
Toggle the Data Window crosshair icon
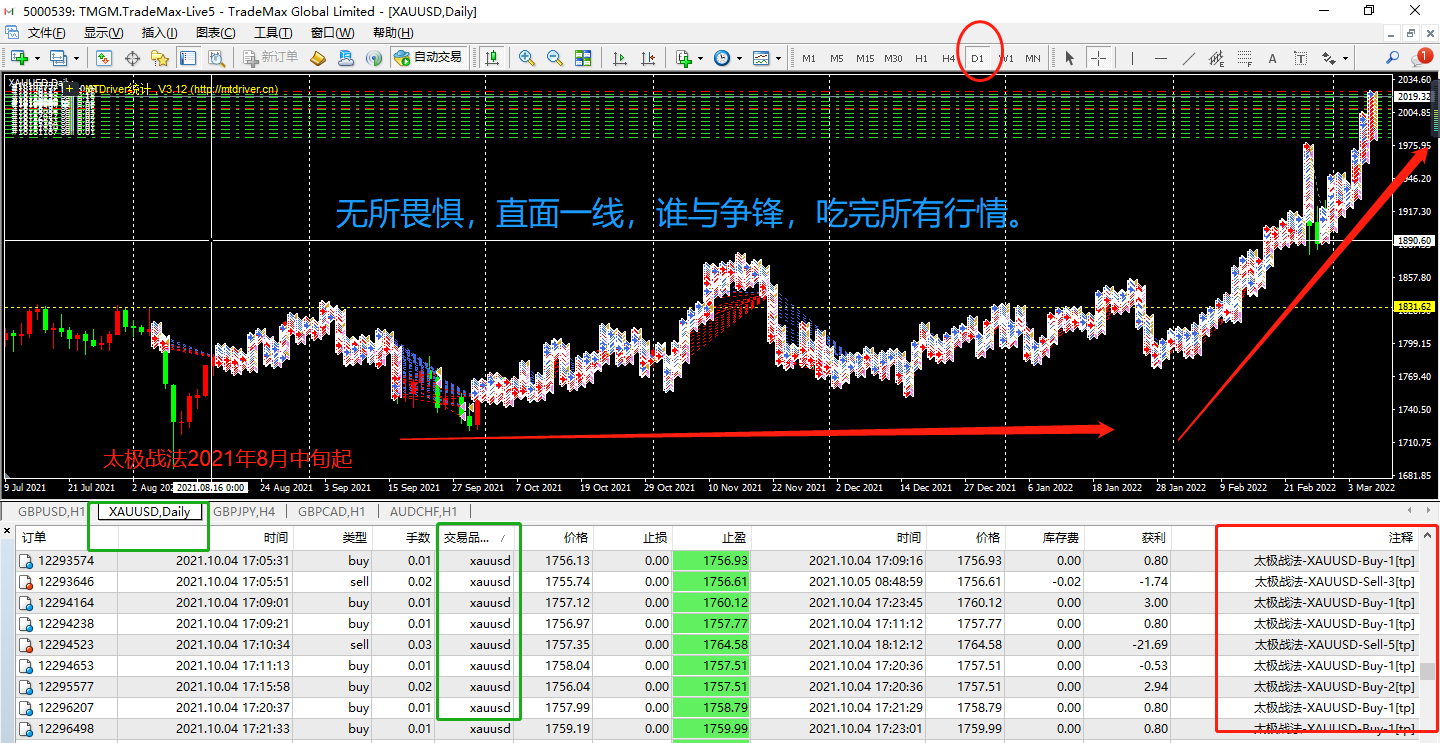pos(132,58)
